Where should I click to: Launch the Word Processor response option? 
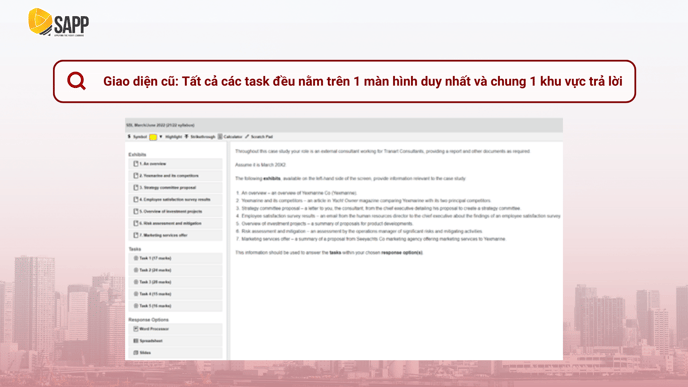[176, 329]
